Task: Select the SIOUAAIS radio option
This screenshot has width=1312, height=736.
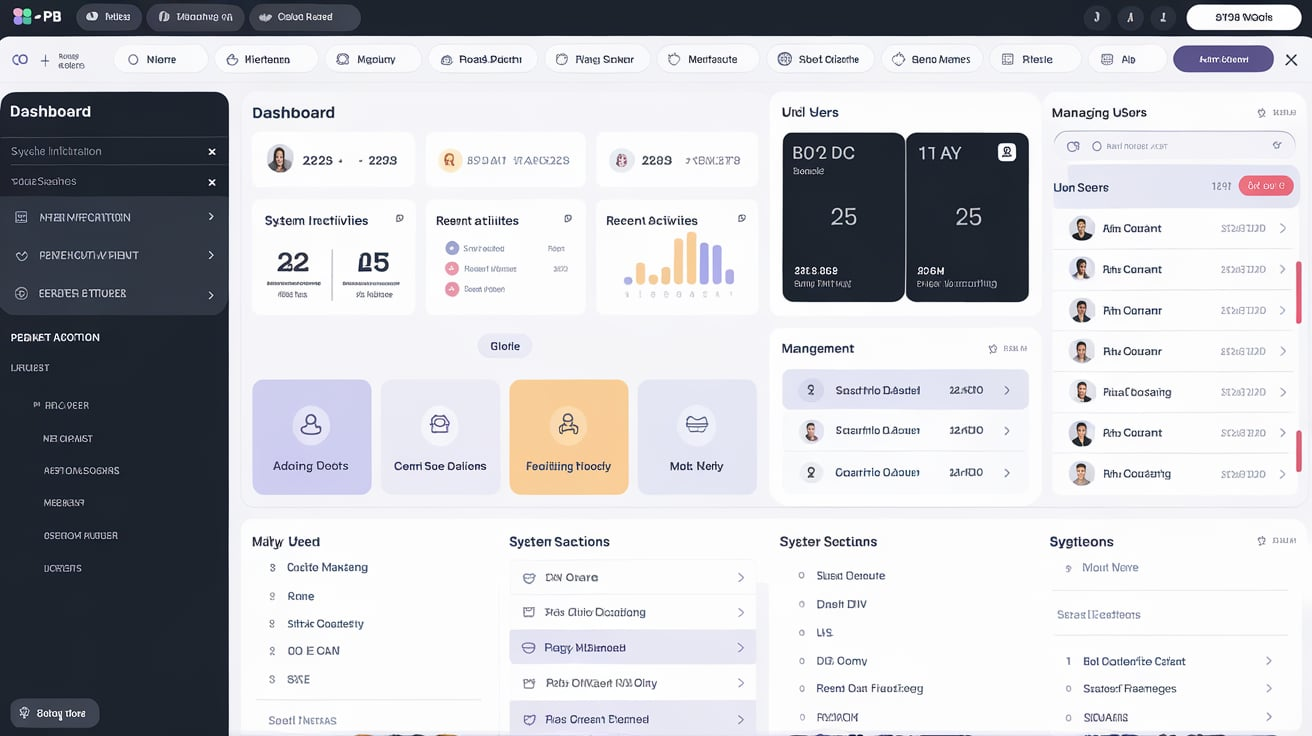Action: 1069,717
